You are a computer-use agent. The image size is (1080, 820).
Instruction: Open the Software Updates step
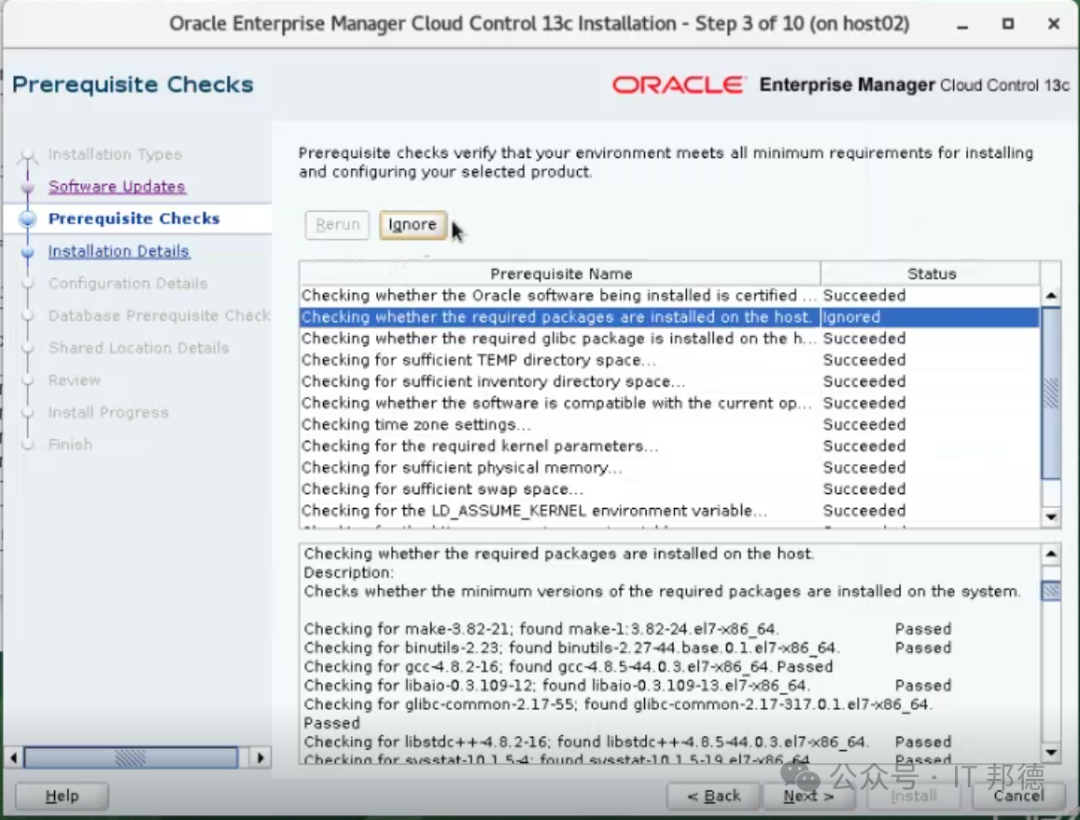pos(116,187)
